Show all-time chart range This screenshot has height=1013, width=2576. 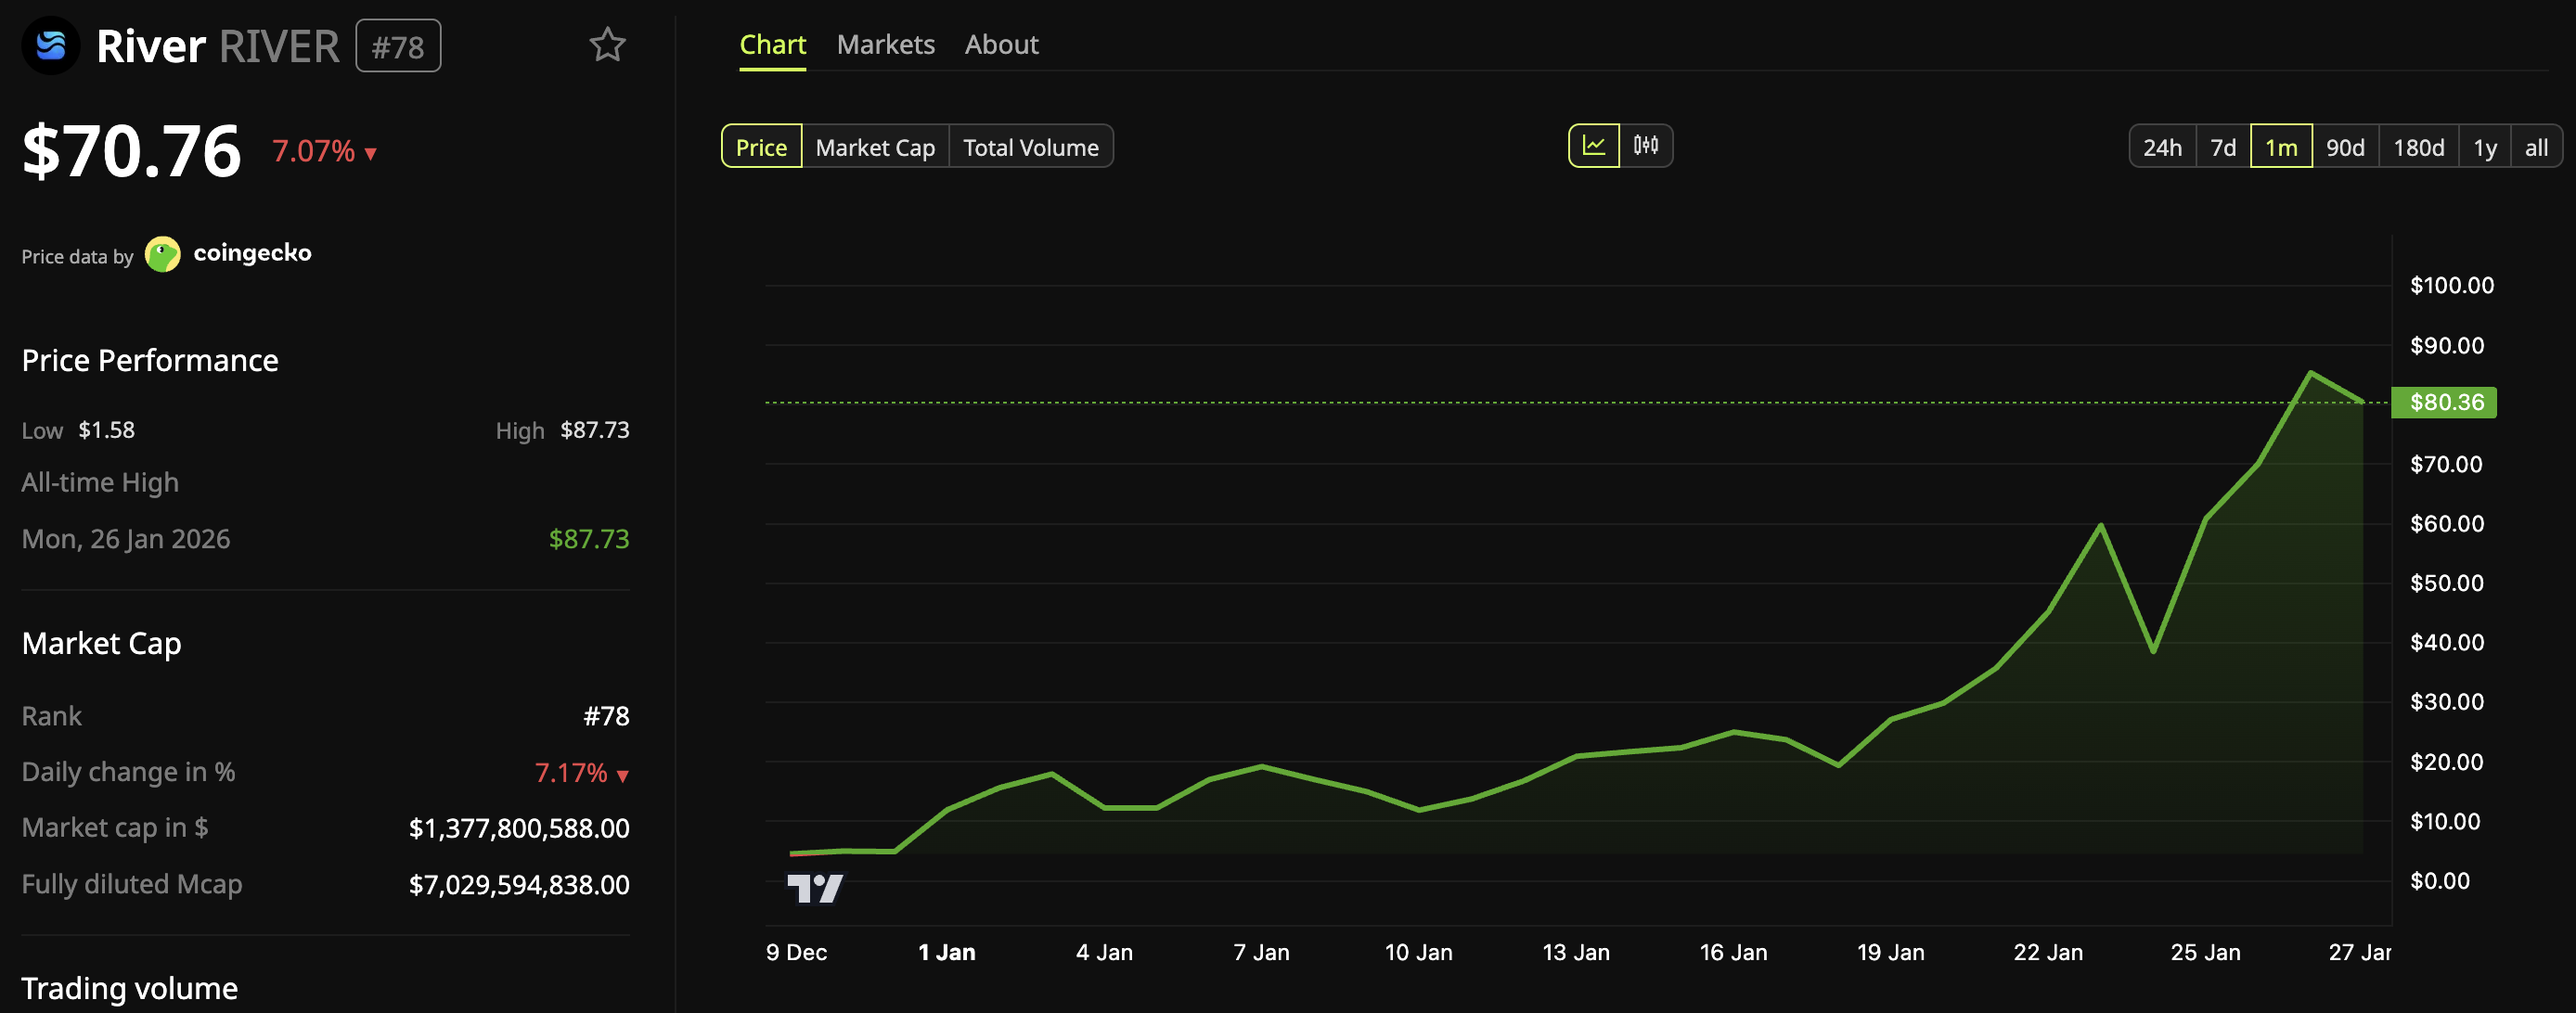pyautogui.click(x=2535, y=147)
